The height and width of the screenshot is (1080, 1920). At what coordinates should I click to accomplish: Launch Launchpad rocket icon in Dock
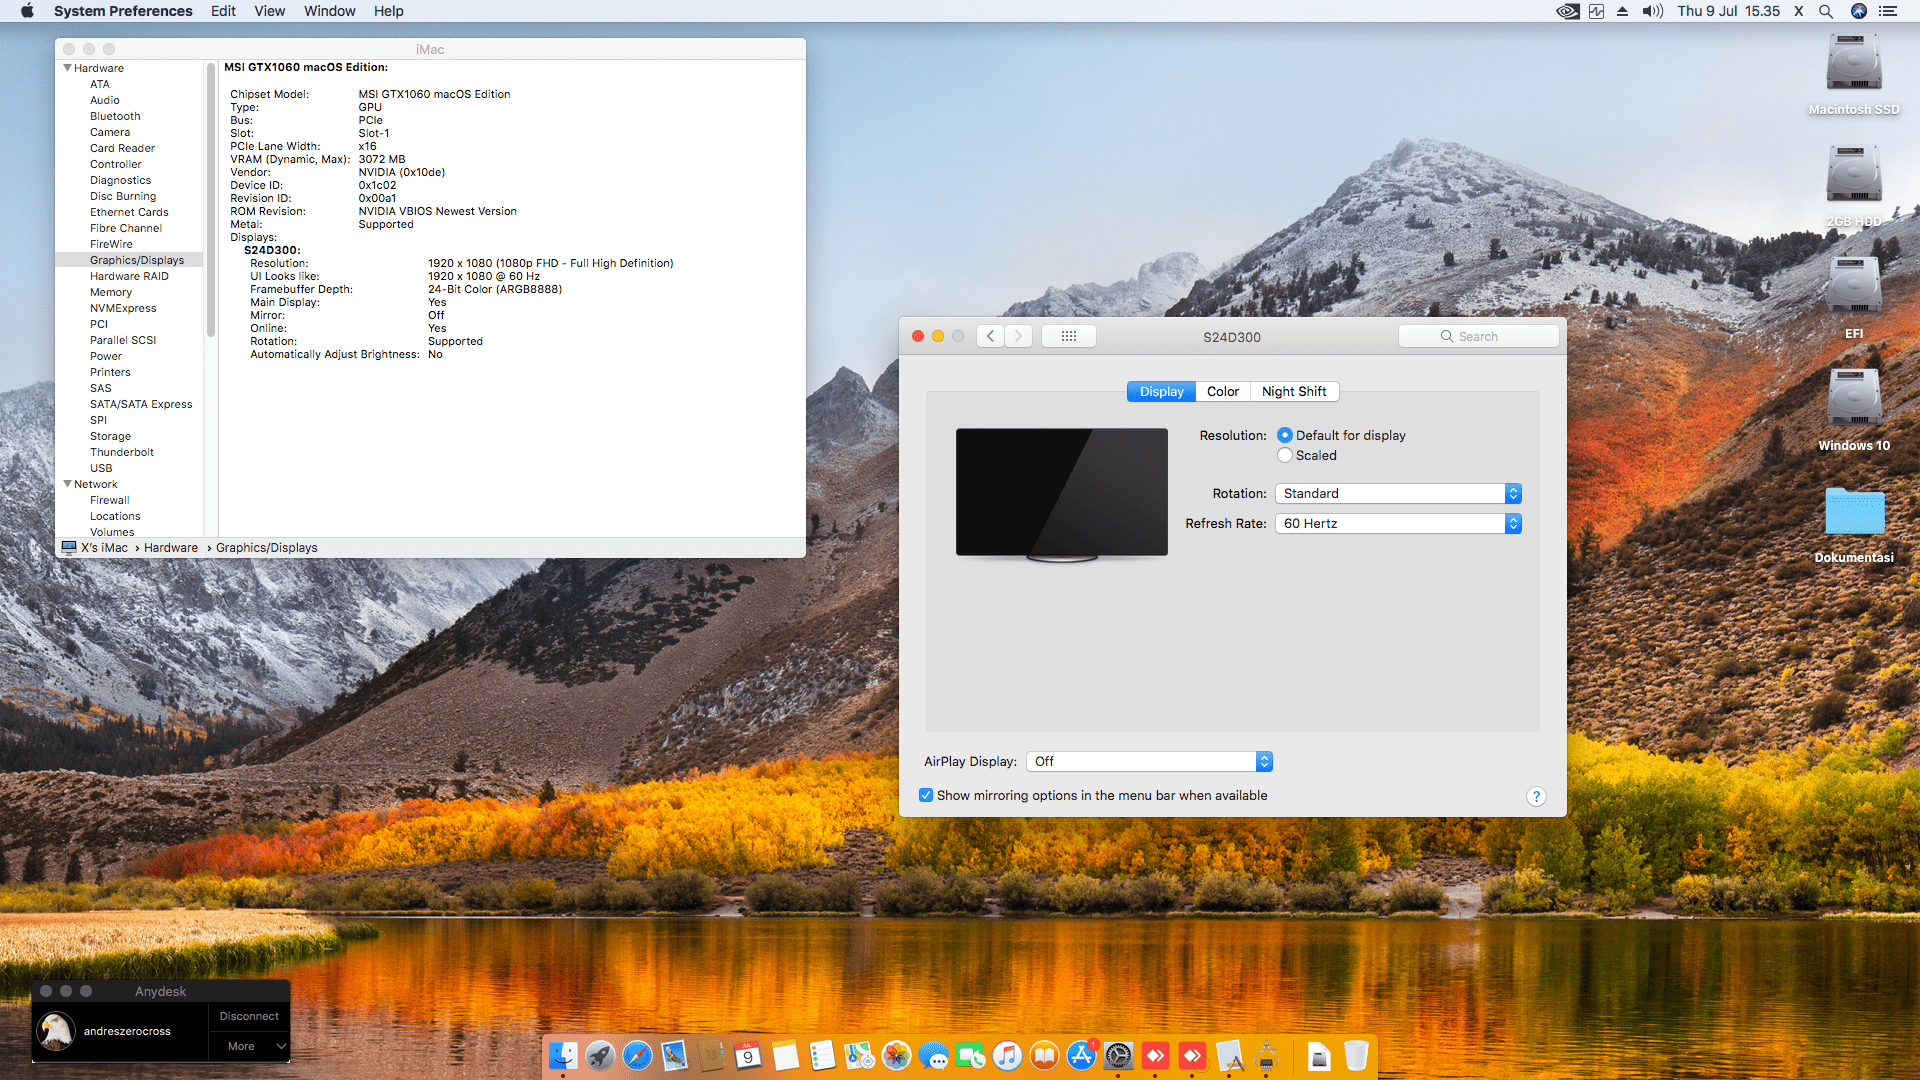(x=600, y=1055)
